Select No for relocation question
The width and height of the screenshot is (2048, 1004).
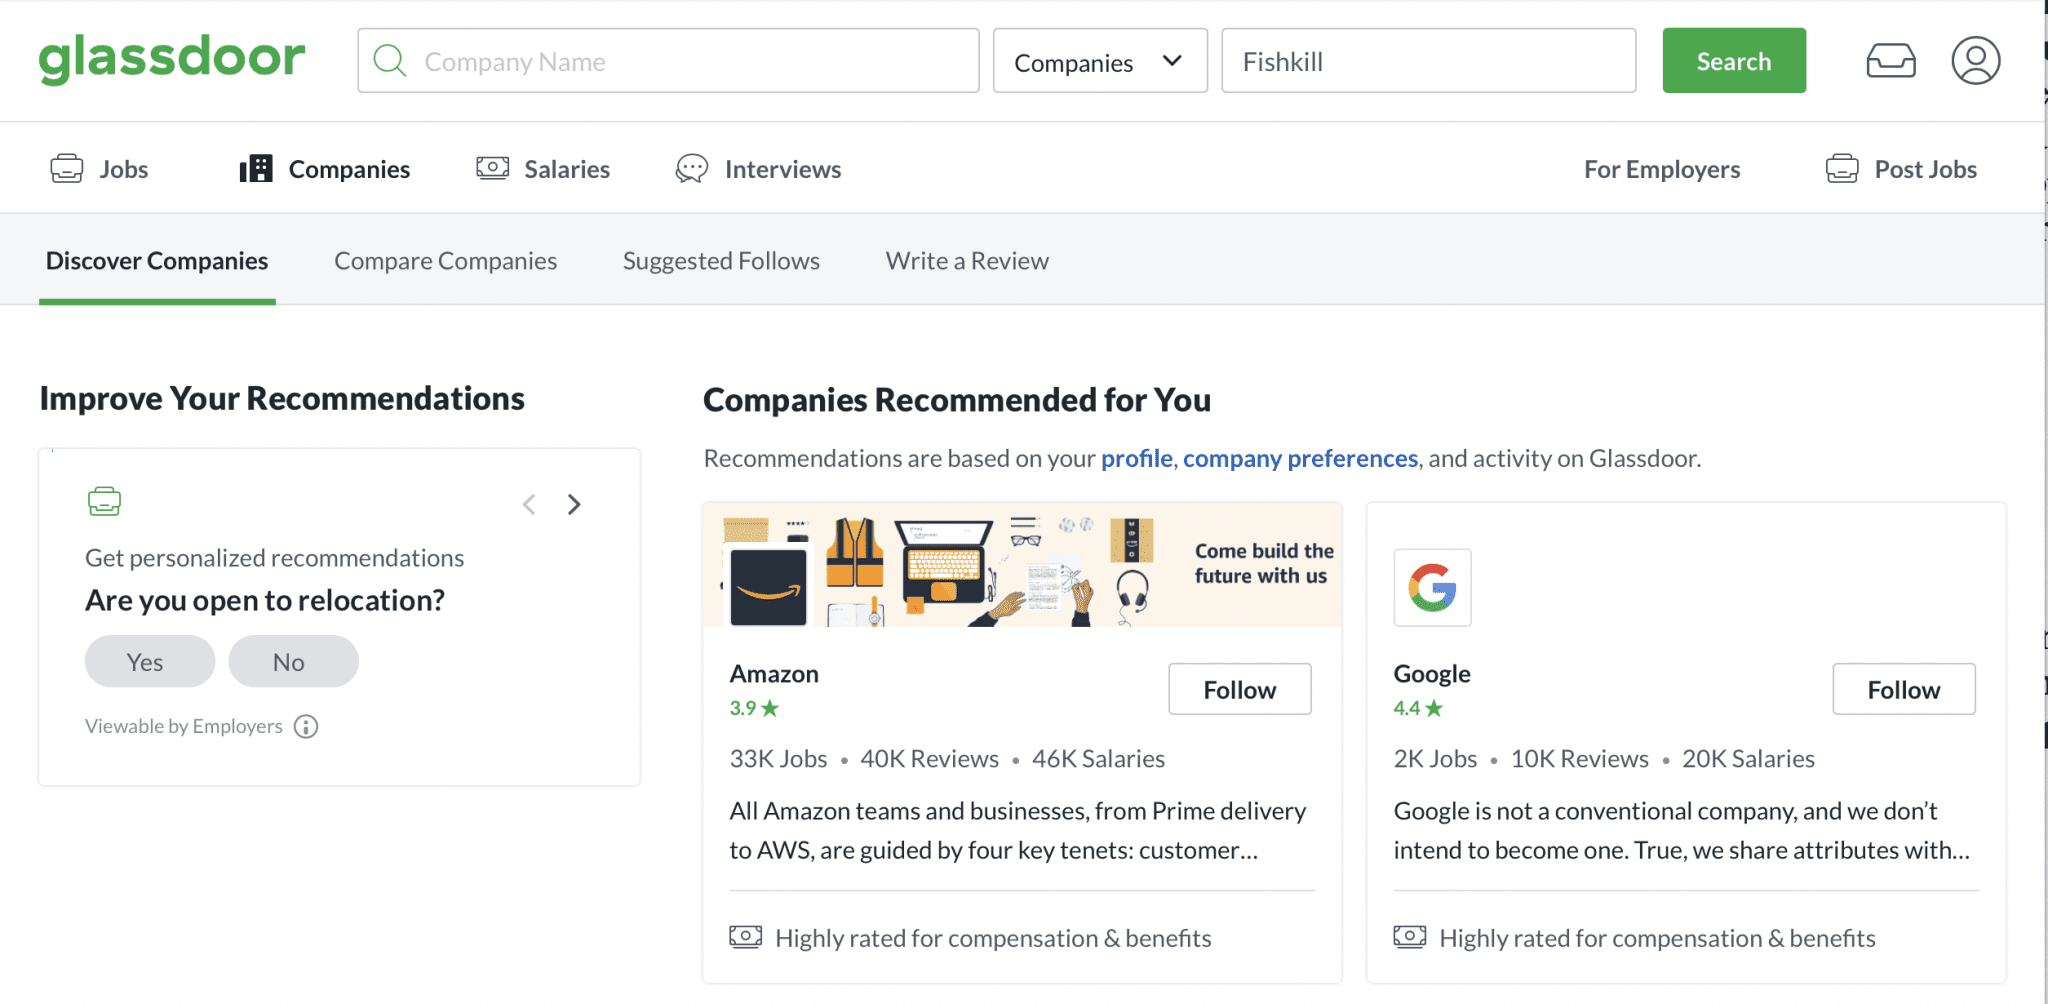tap(292, 661)
